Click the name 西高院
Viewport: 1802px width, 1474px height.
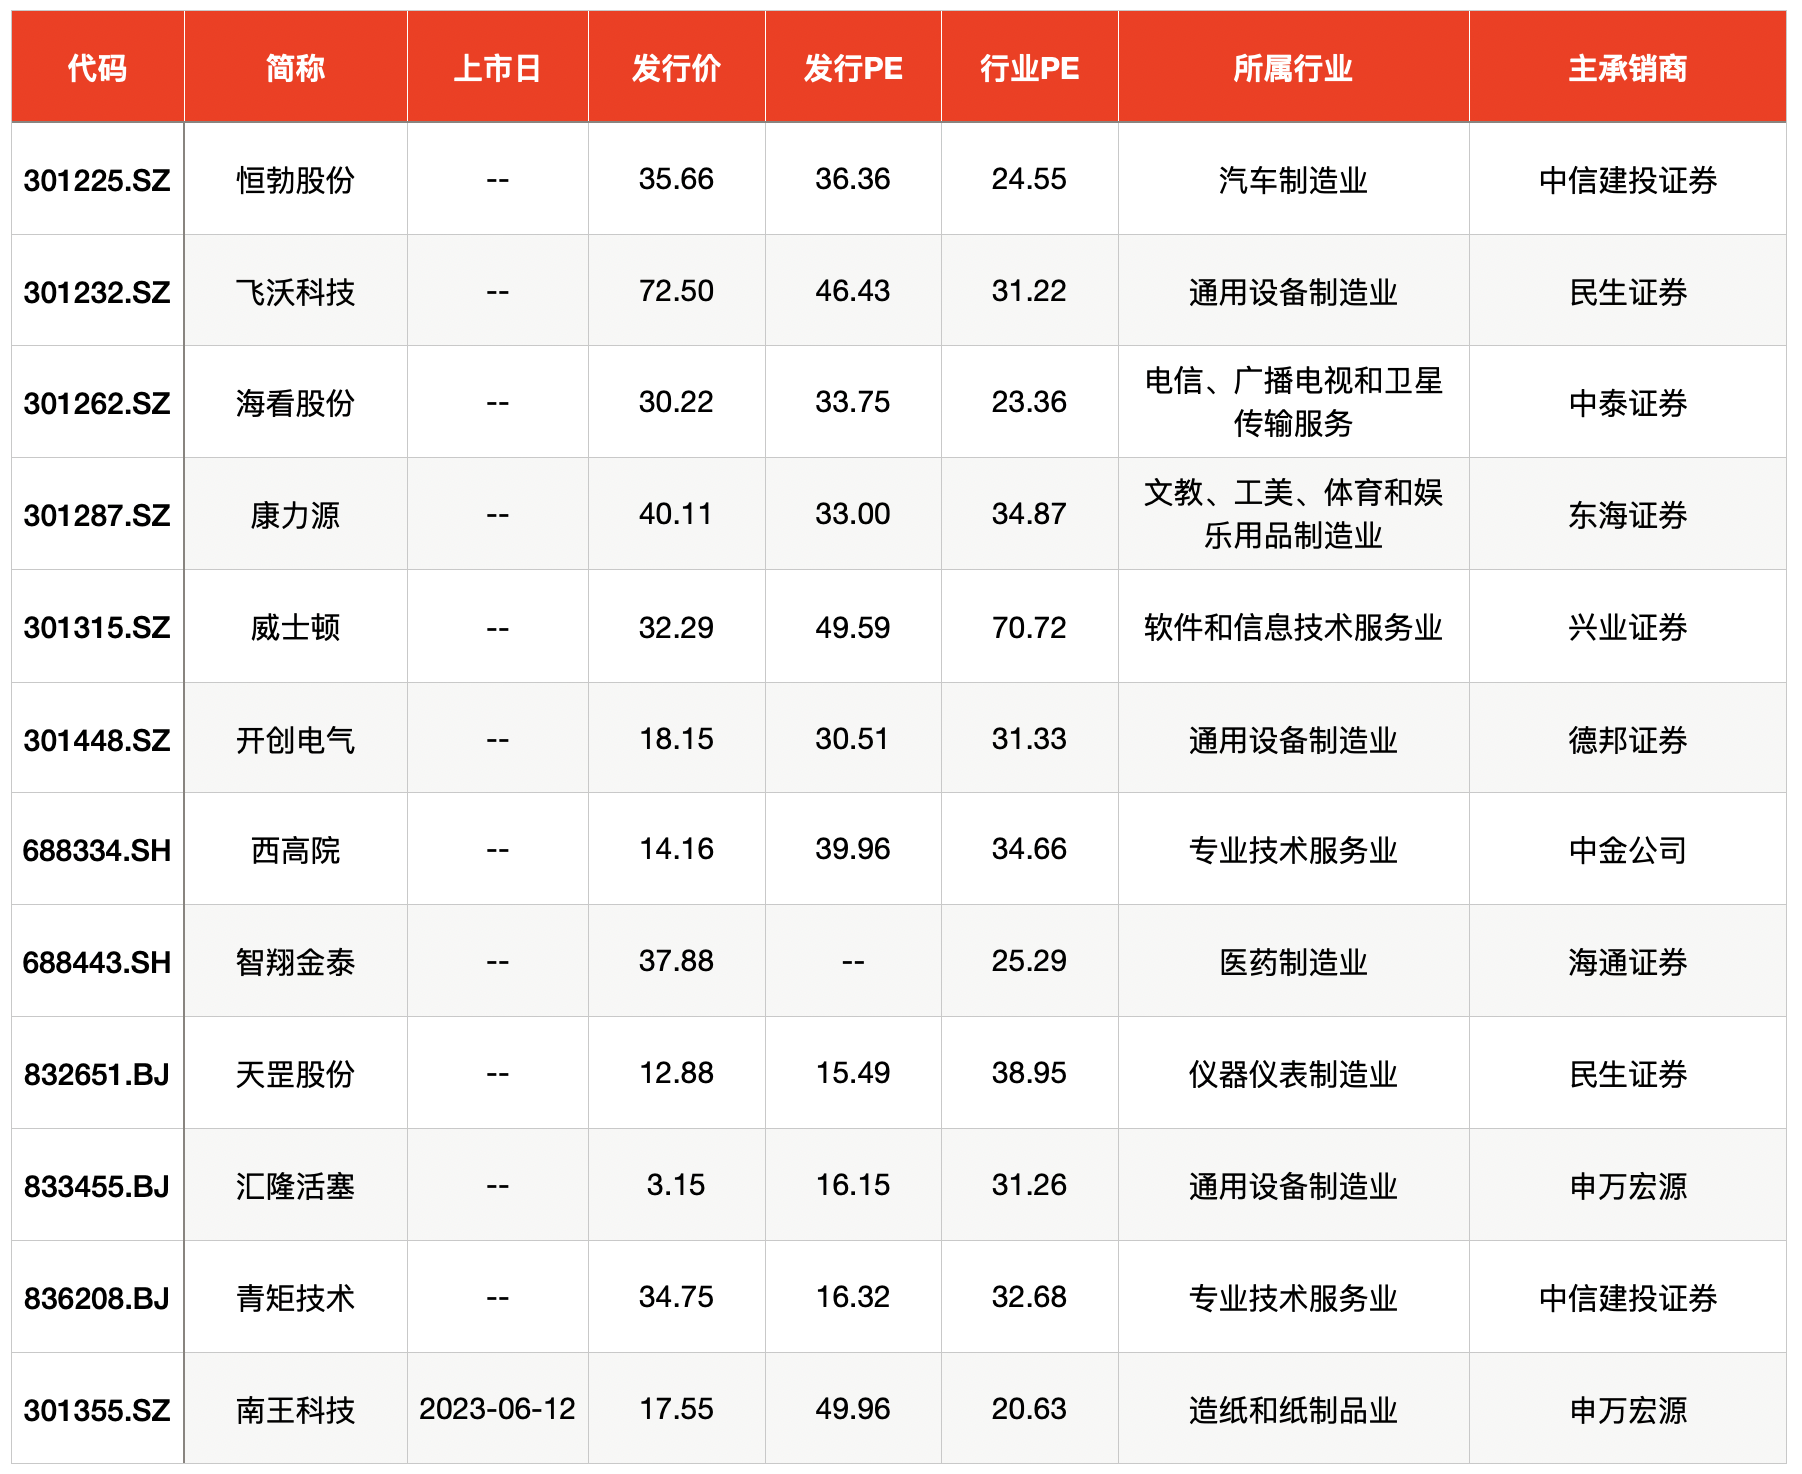pos(295,850)
